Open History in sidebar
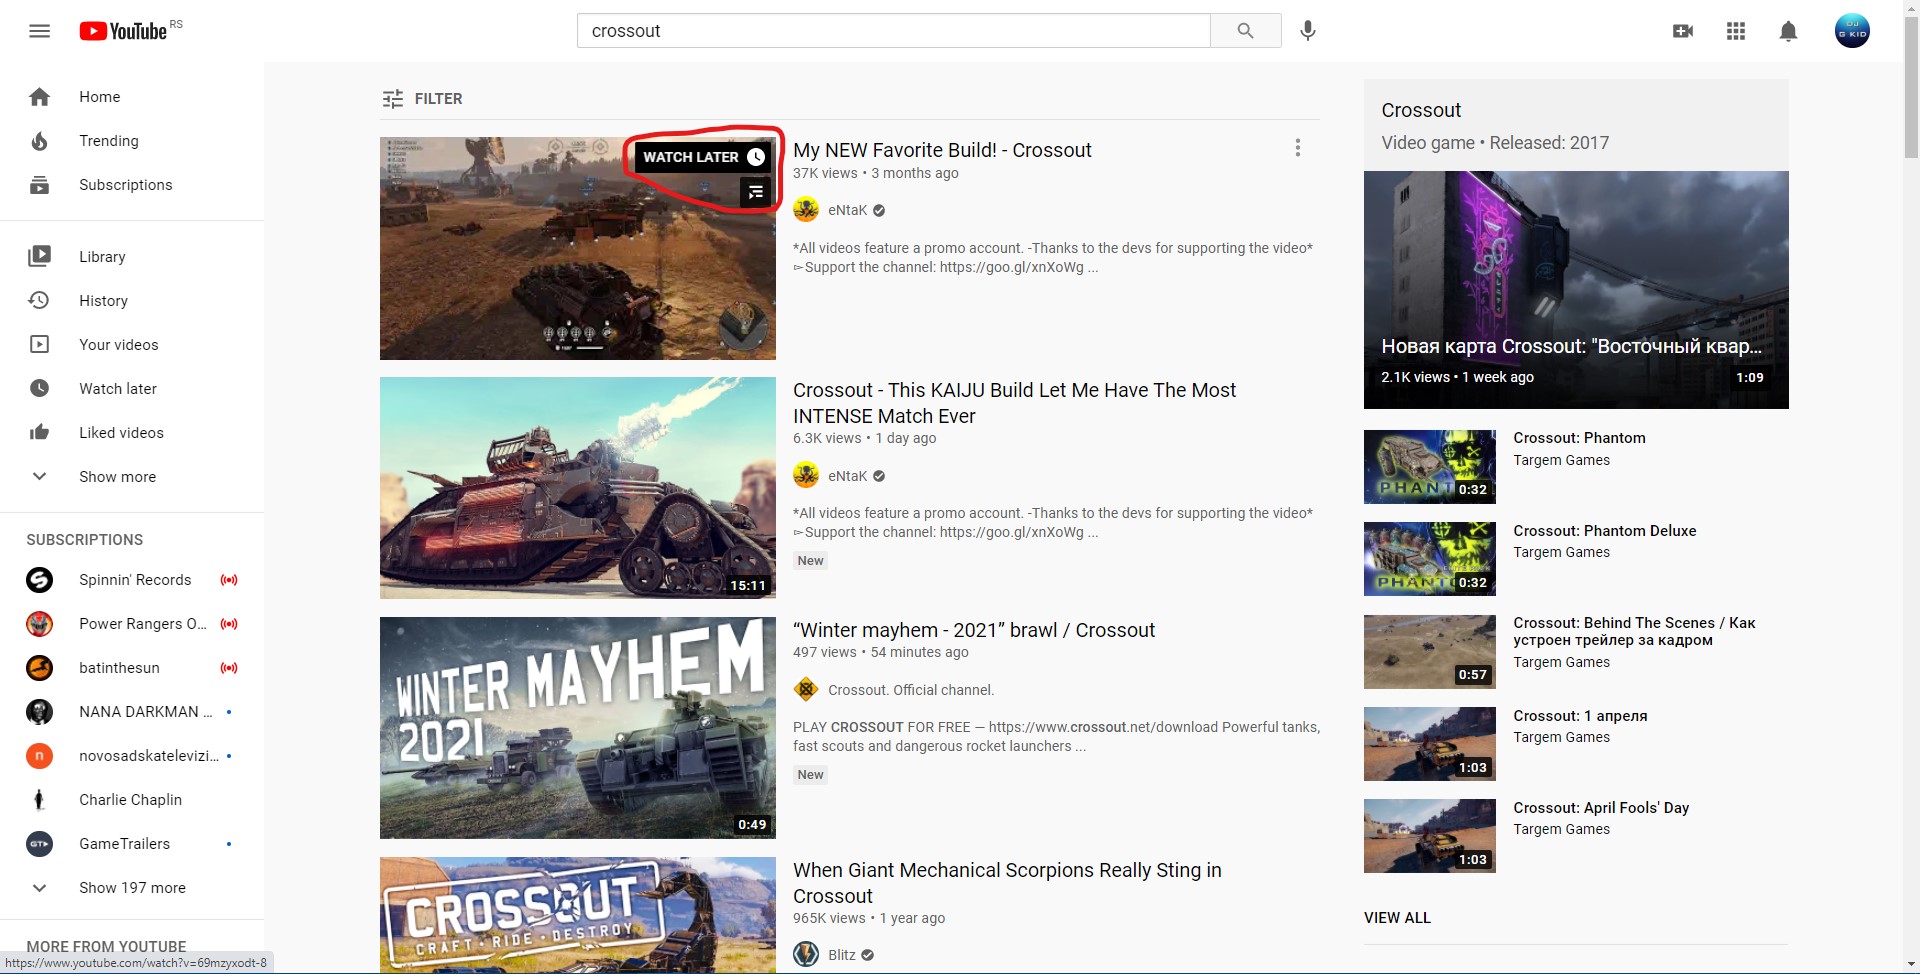Screen dimensions: 1920x974 [132, 301]
